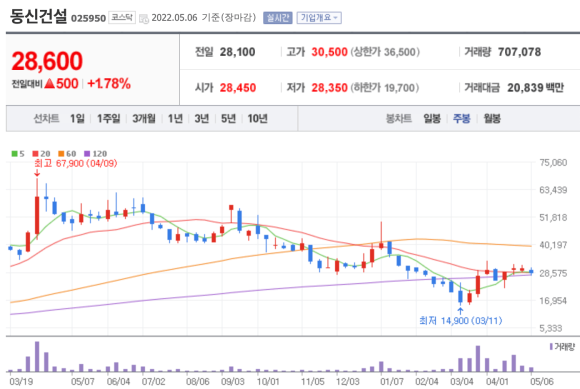Image resolution: width=580 pixels, height=389 pixels.
Task: Click the 05/06 date axis label
Action: 542,382
